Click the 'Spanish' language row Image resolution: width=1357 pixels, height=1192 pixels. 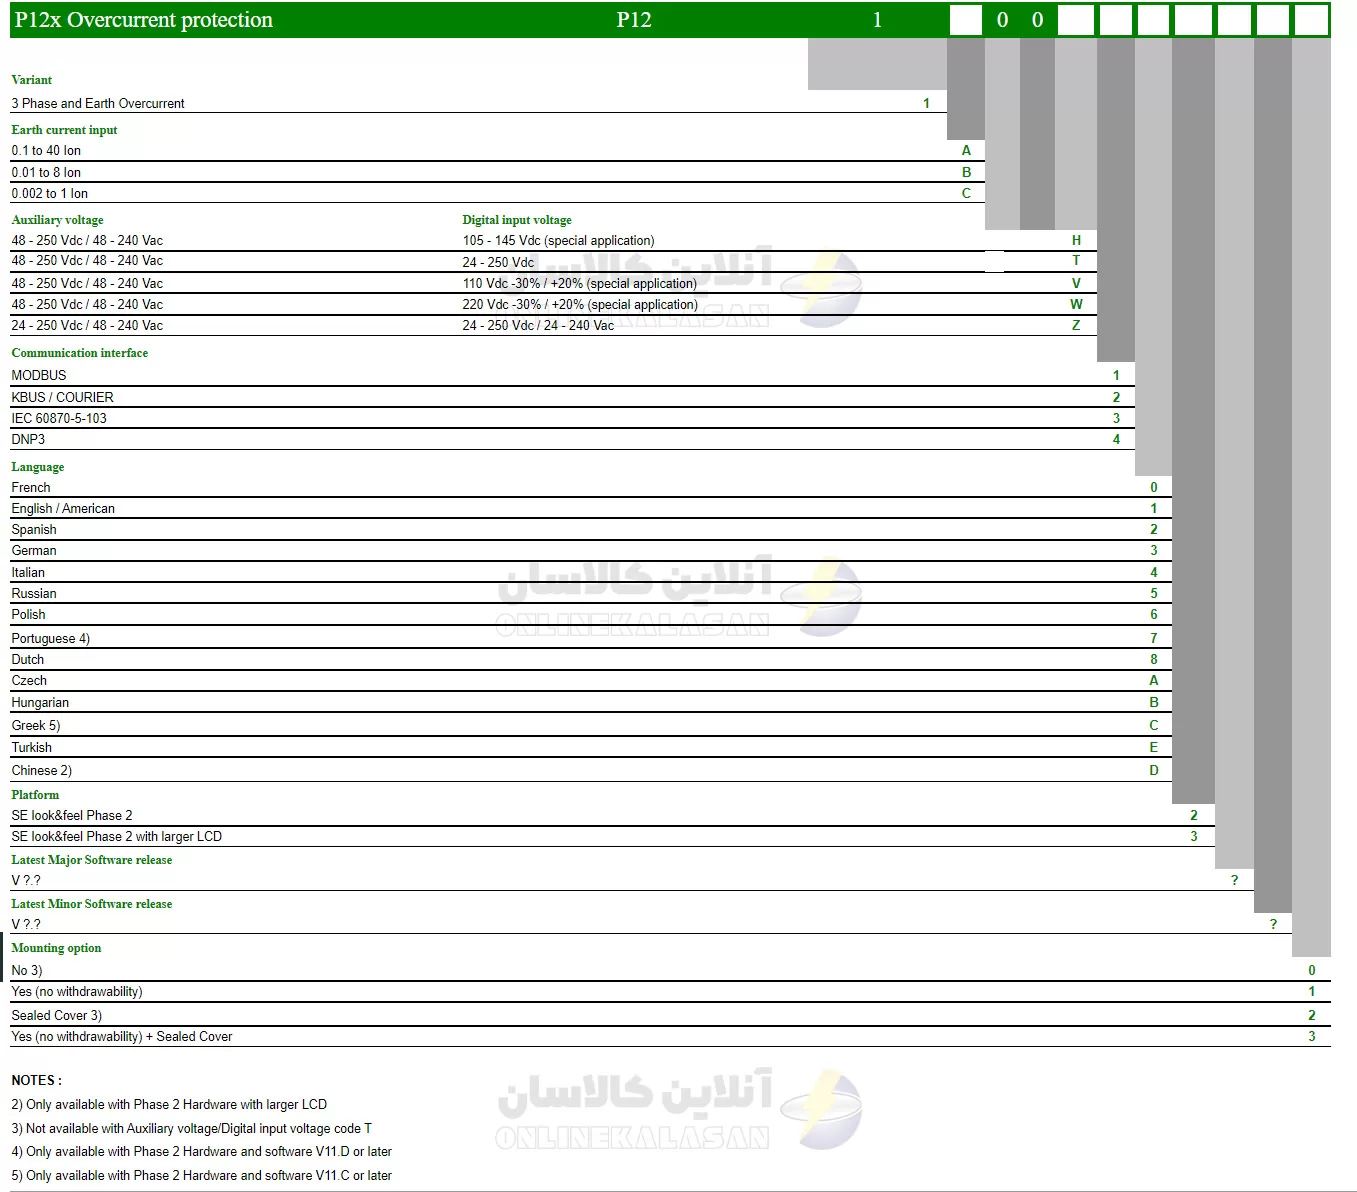coord(591,529)
